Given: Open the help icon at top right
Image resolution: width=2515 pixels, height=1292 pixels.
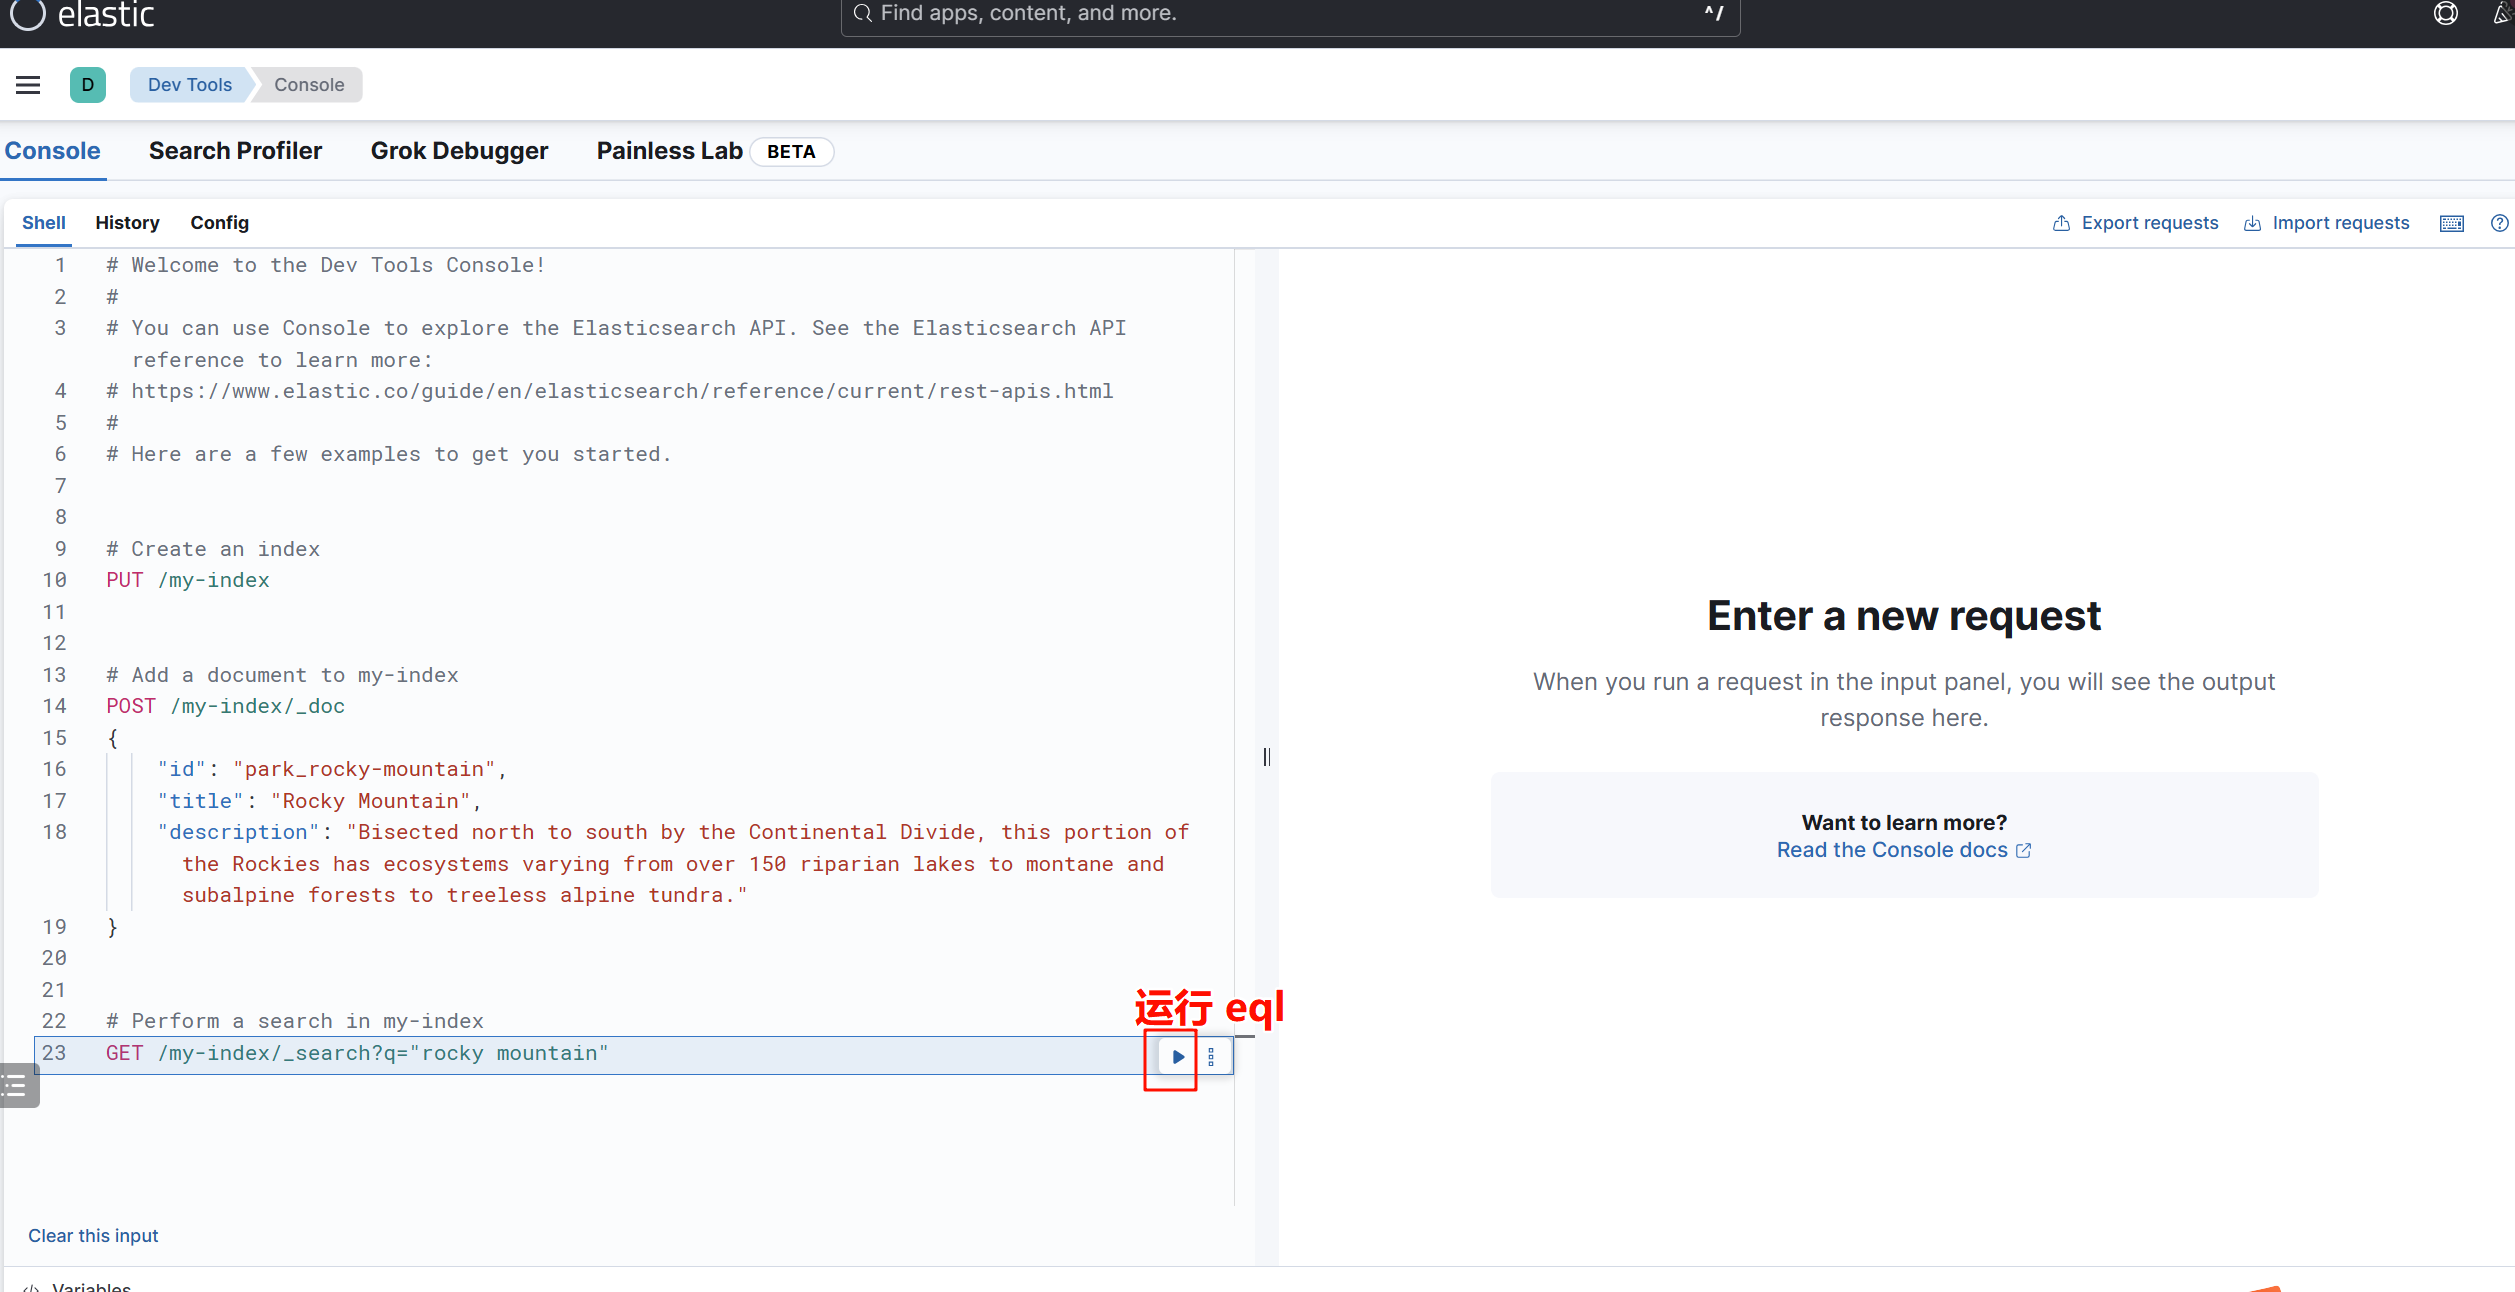Looking at the screenshot, I should click(2498, 223).
